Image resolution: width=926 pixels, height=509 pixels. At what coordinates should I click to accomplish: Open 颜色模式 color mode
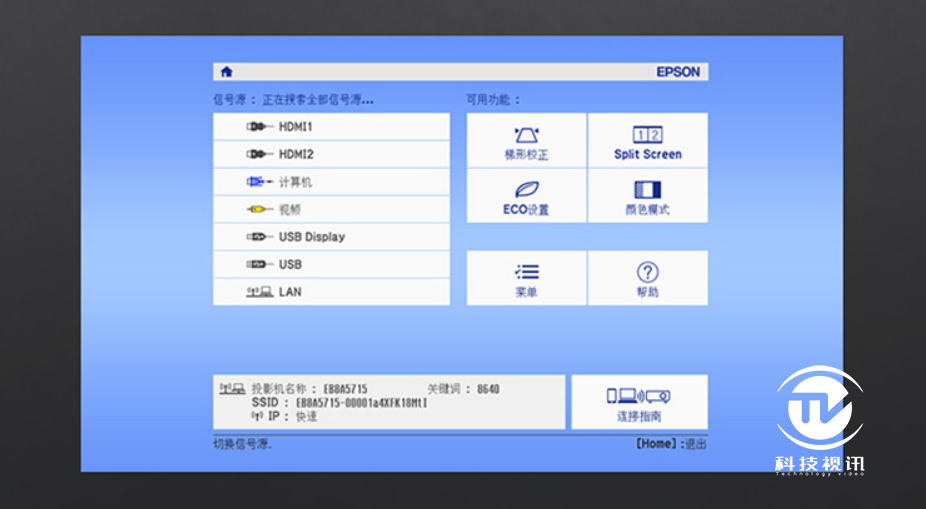tap(648, 195)
